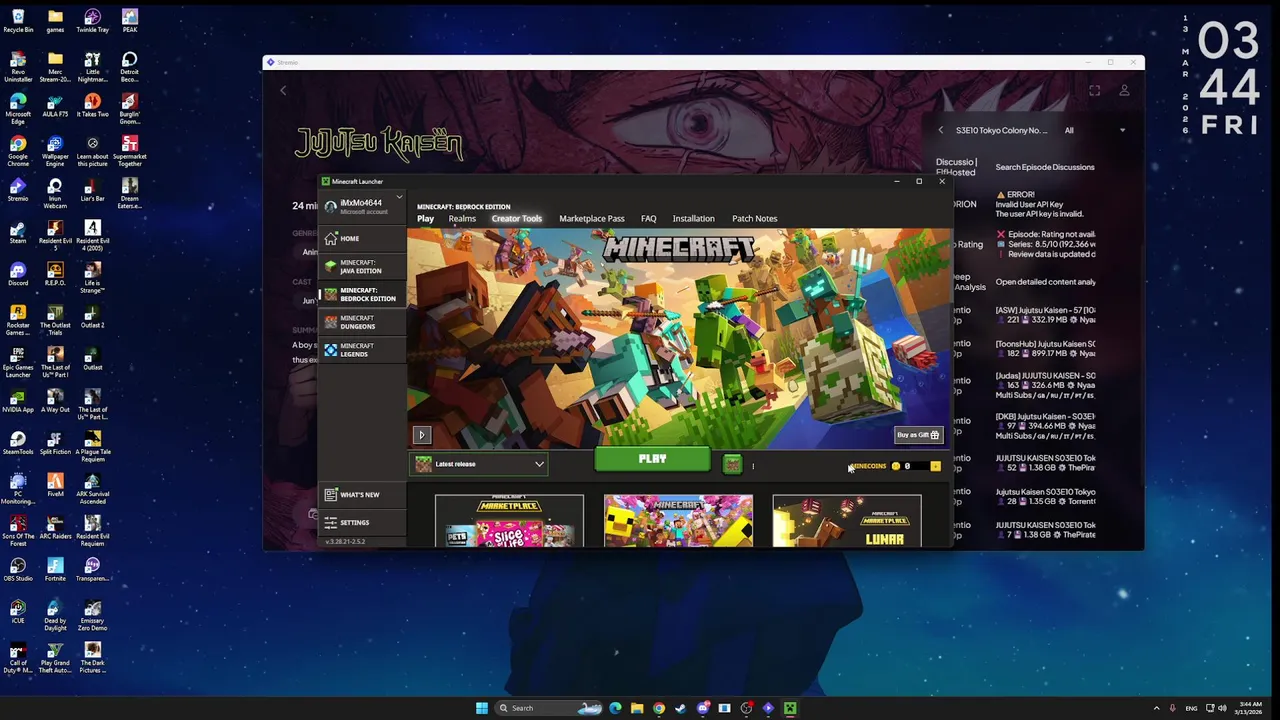The height and width of the screenshot is (720, 1280).
Task: Open Minecraft Launcher icon on taskbar
Action: tap(790, 708)
